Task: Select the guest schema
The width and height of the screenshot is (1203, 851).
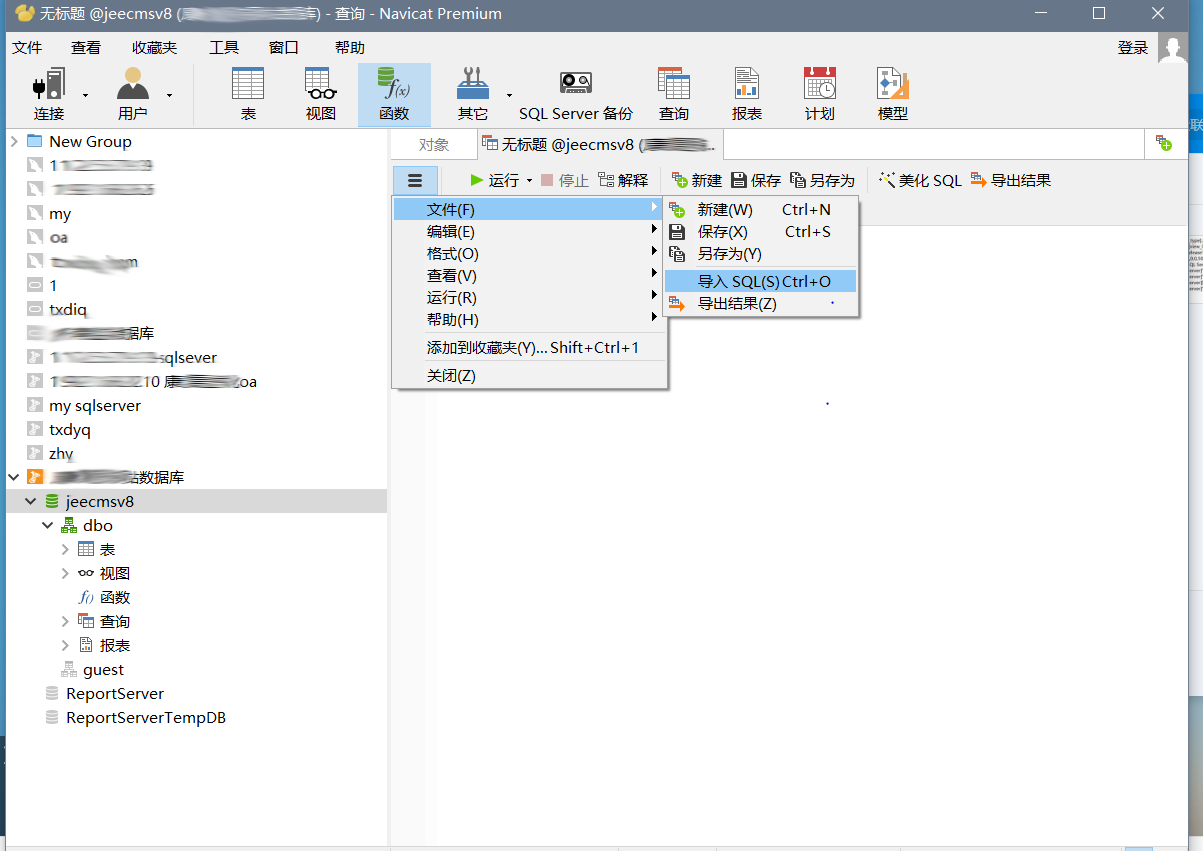Action: point(104,669)
